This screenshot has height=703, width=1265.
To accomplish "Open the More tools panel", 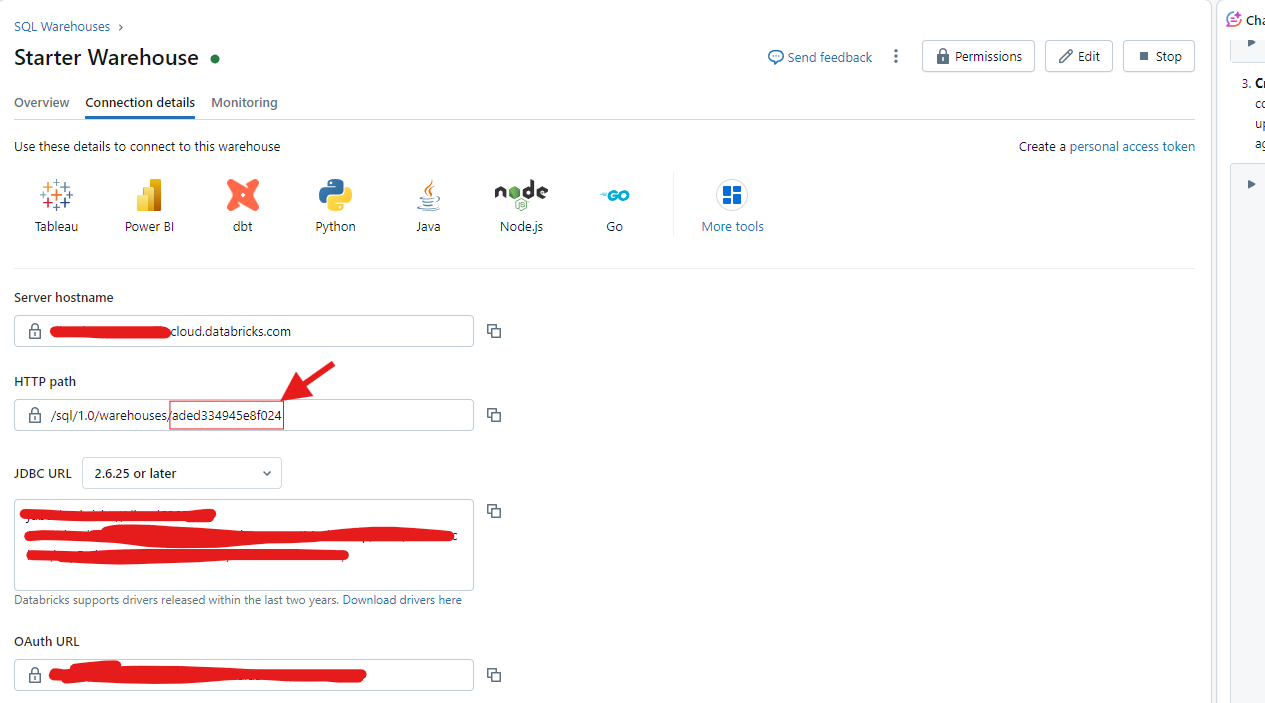I will (x=731, y=205).
